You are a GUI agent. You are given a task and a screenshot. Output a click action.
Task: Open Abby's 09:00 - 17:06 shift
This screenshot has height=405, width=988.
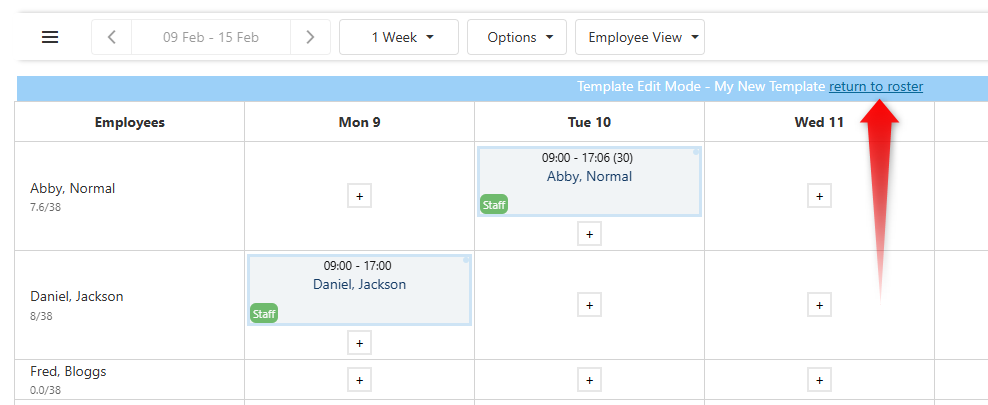(x=589, y=176)
